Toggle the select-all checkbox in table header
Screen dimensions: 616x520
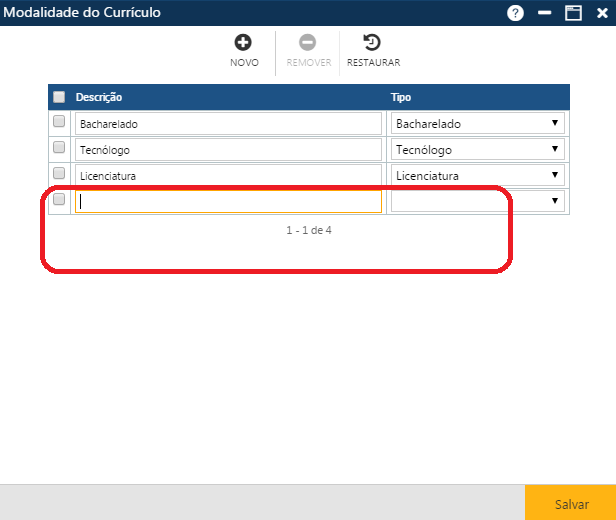(x=59, y=97)
